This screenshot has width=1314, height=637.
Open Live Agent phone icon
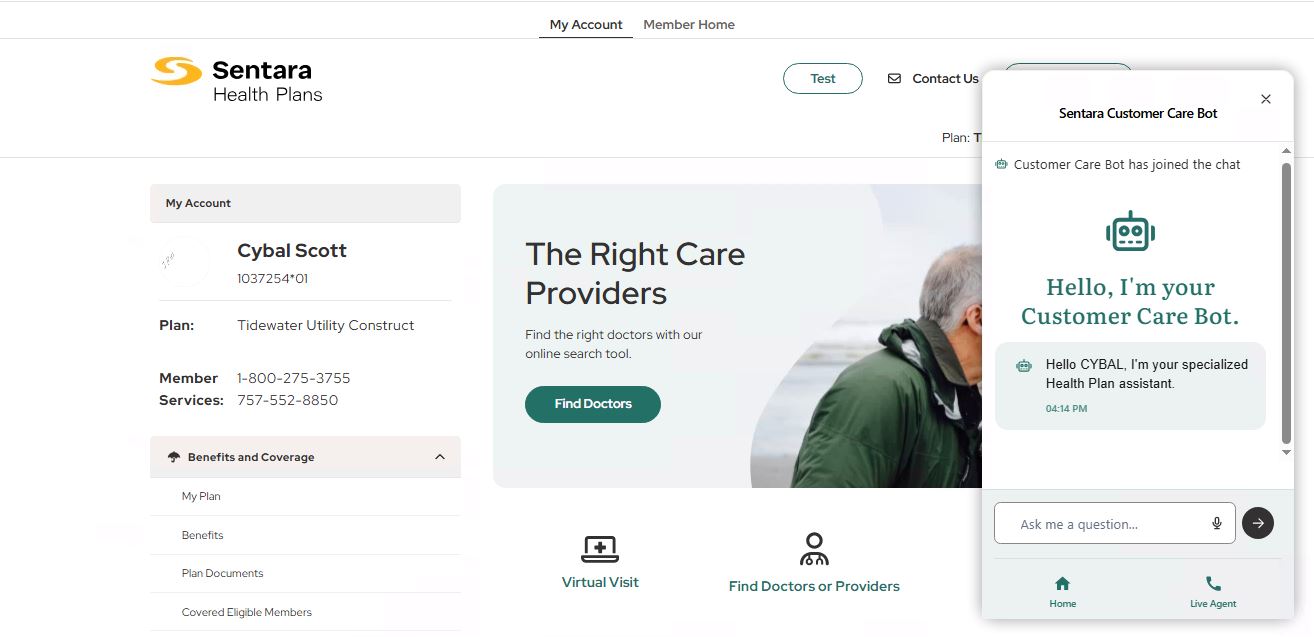1213,584
